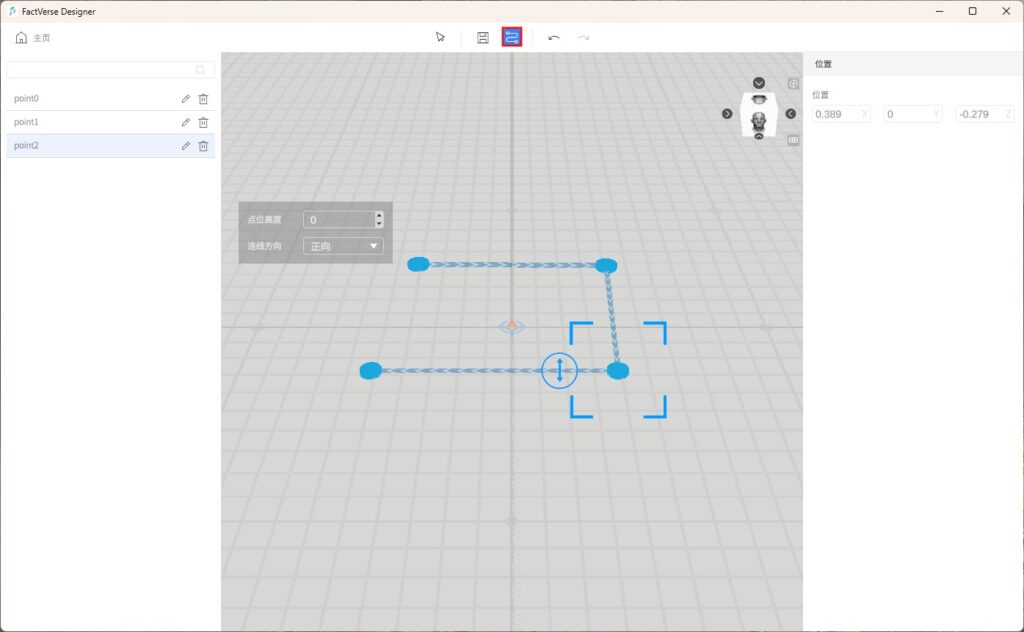Click the X position input field
The image size is (1024, 632).
tap(836, 114)
